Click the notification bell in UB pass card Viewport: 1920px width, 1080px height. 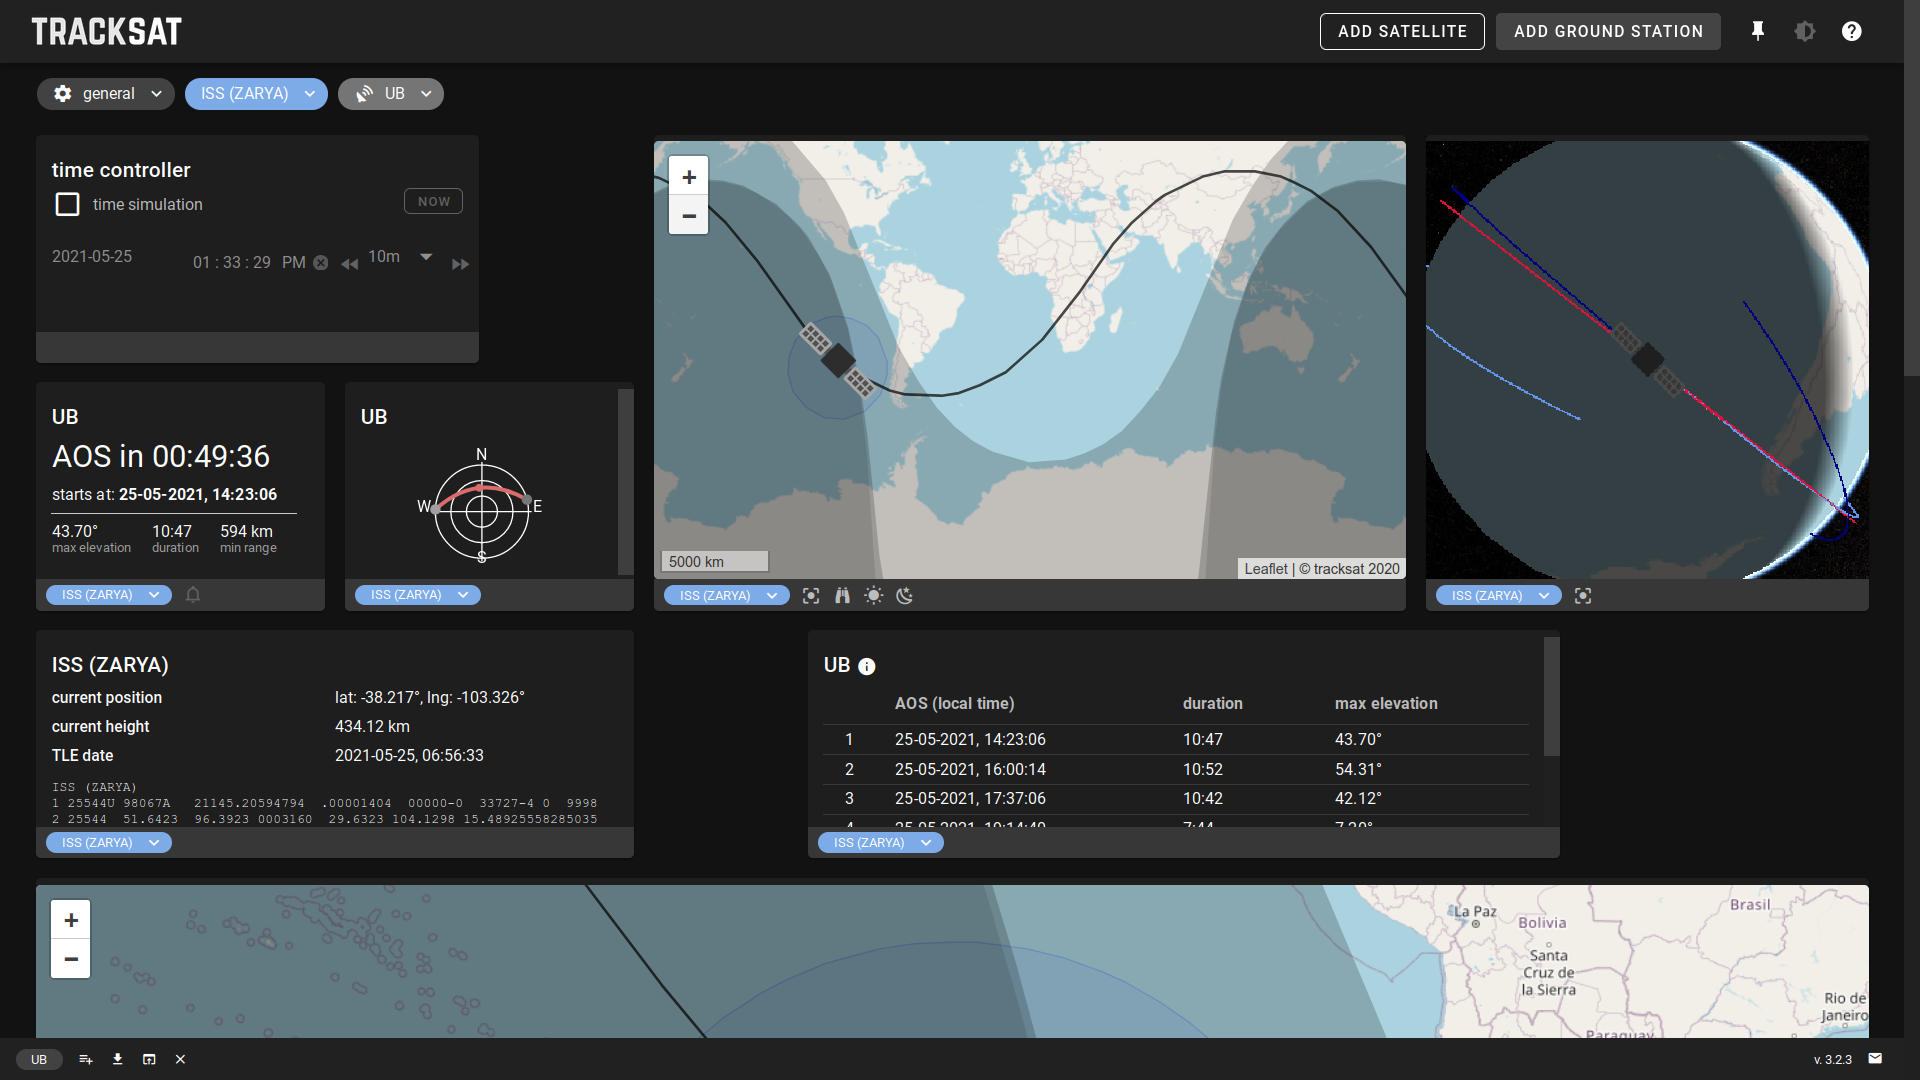coord(193,595)
